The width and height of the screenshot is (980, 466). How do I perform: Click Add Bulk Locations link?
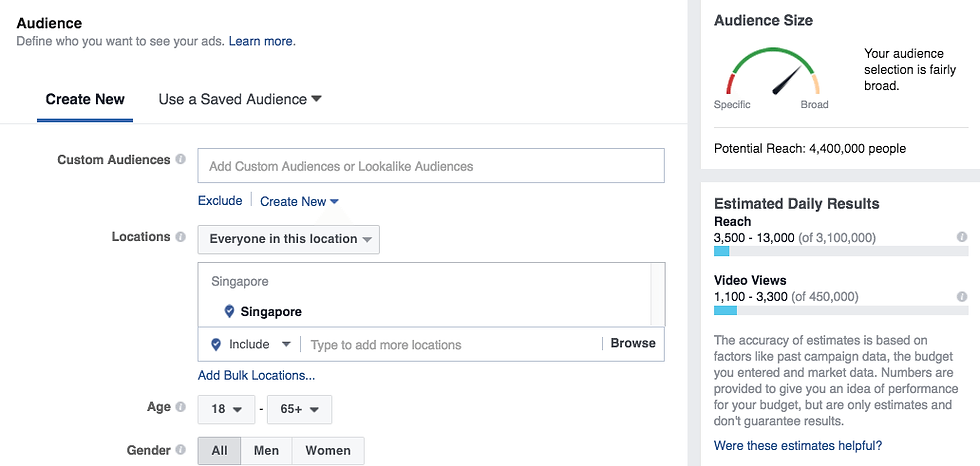[256, 376]
